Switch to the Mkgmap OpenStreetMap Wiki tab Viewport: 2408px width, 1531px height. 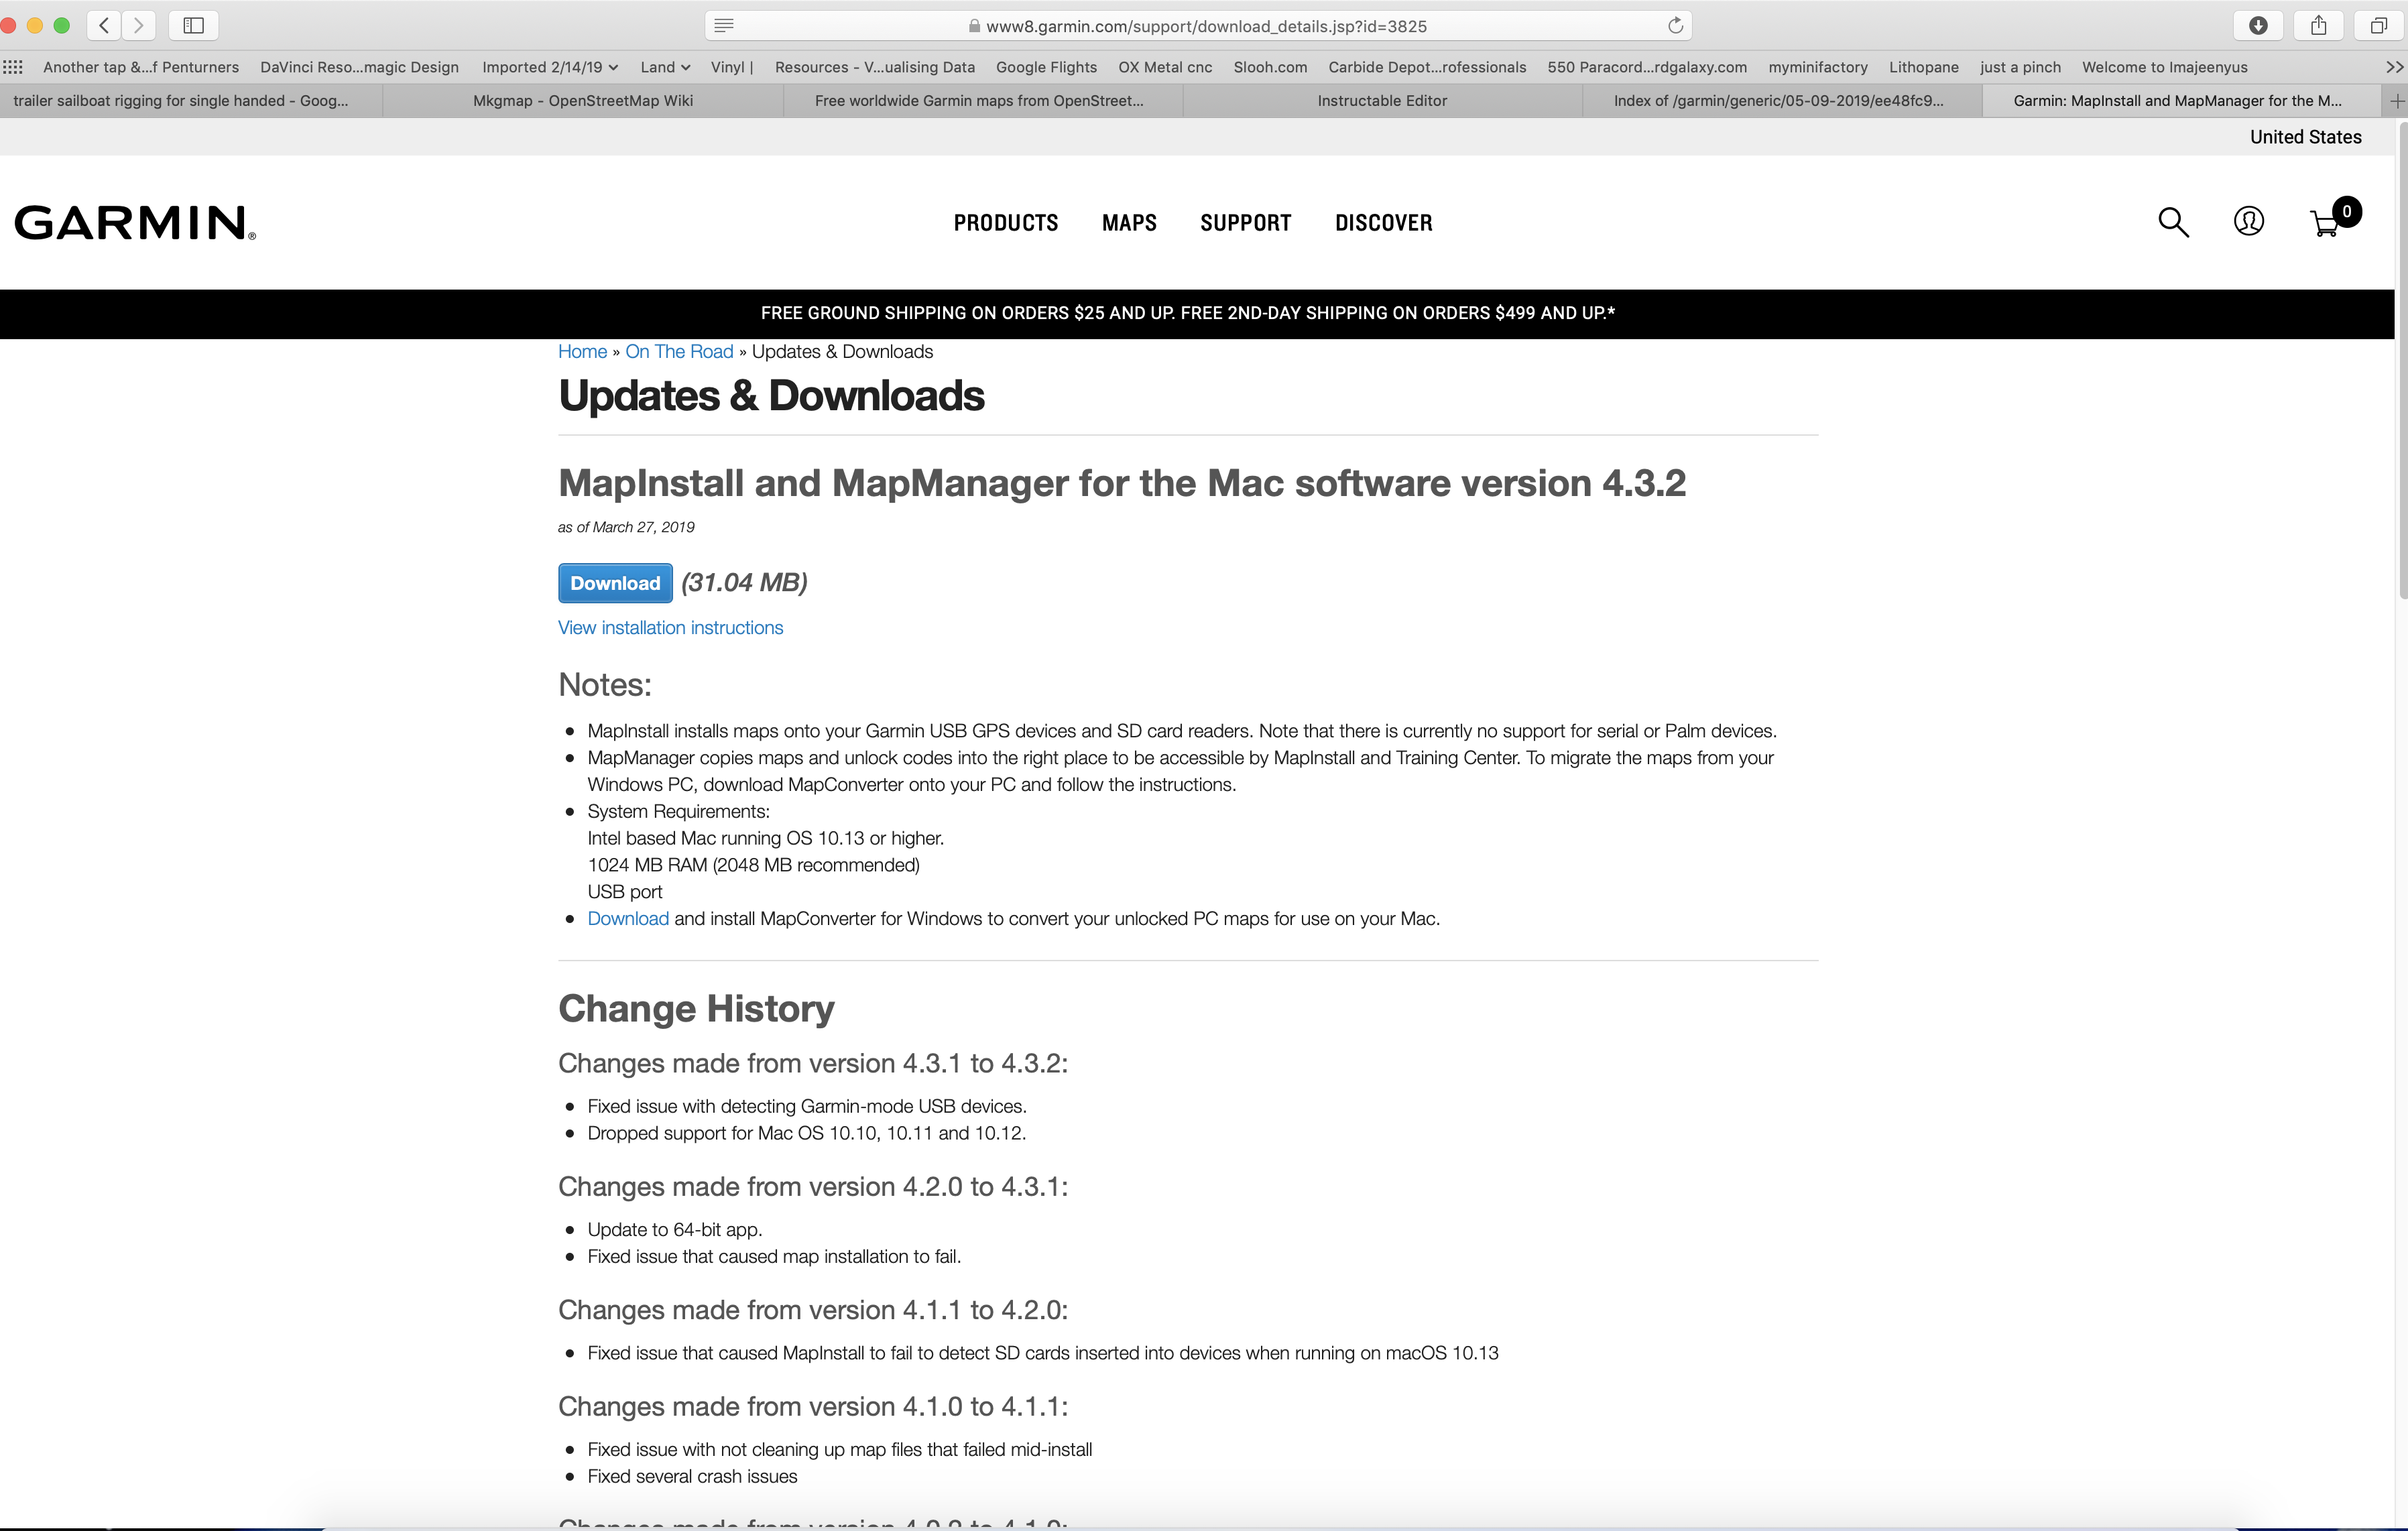(582, 101)
